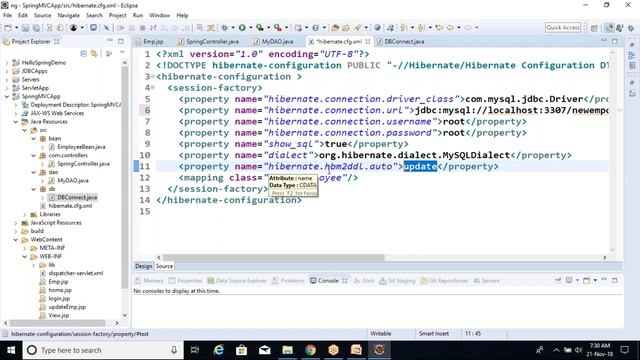
Task: Click the Collapse All icon in Project Explorer
Action: [x=84, y=53]
